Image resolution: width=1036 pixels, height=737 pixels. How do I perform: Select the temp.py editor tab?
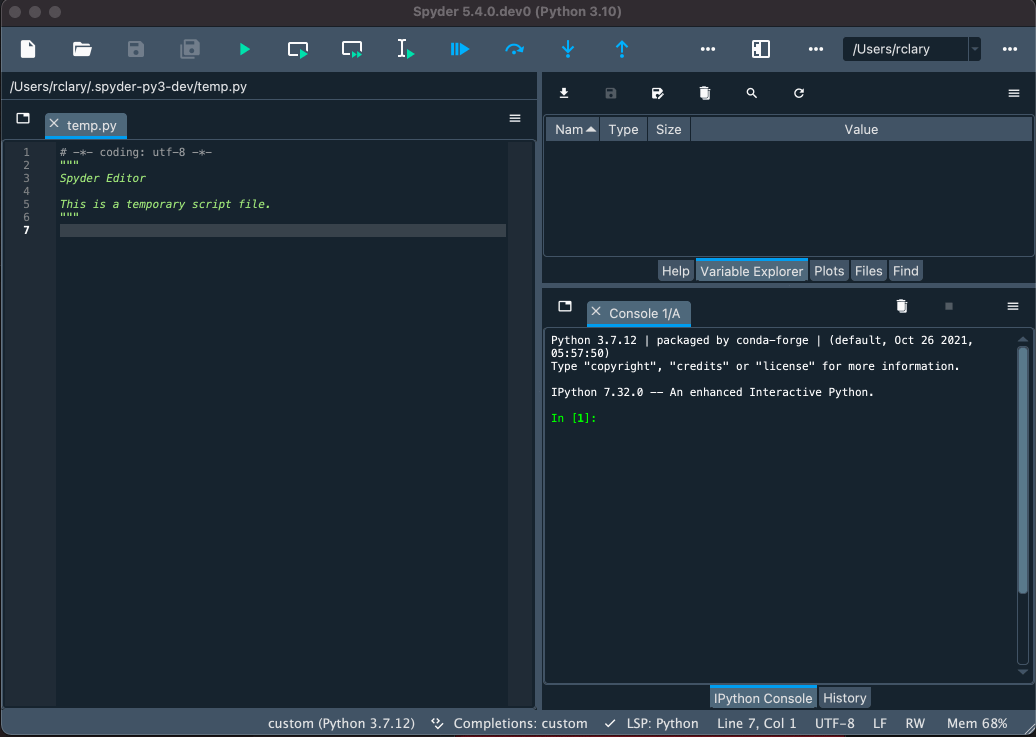click(91, 125)
